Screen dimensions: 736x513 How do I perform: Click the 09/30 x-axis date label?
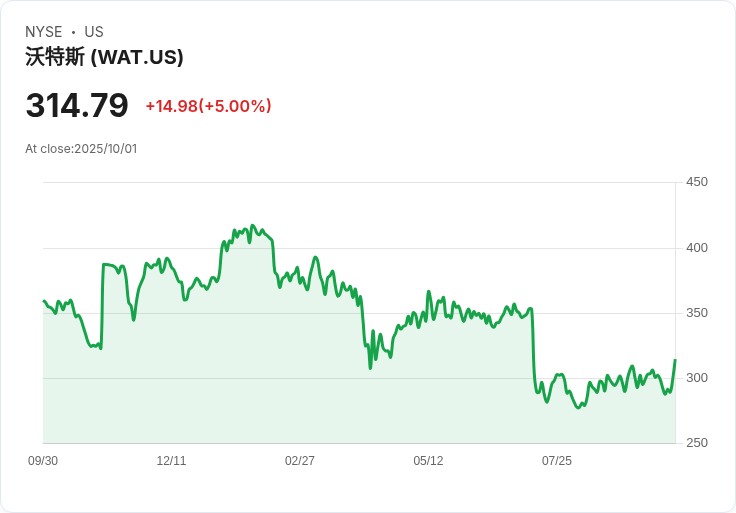43,461
